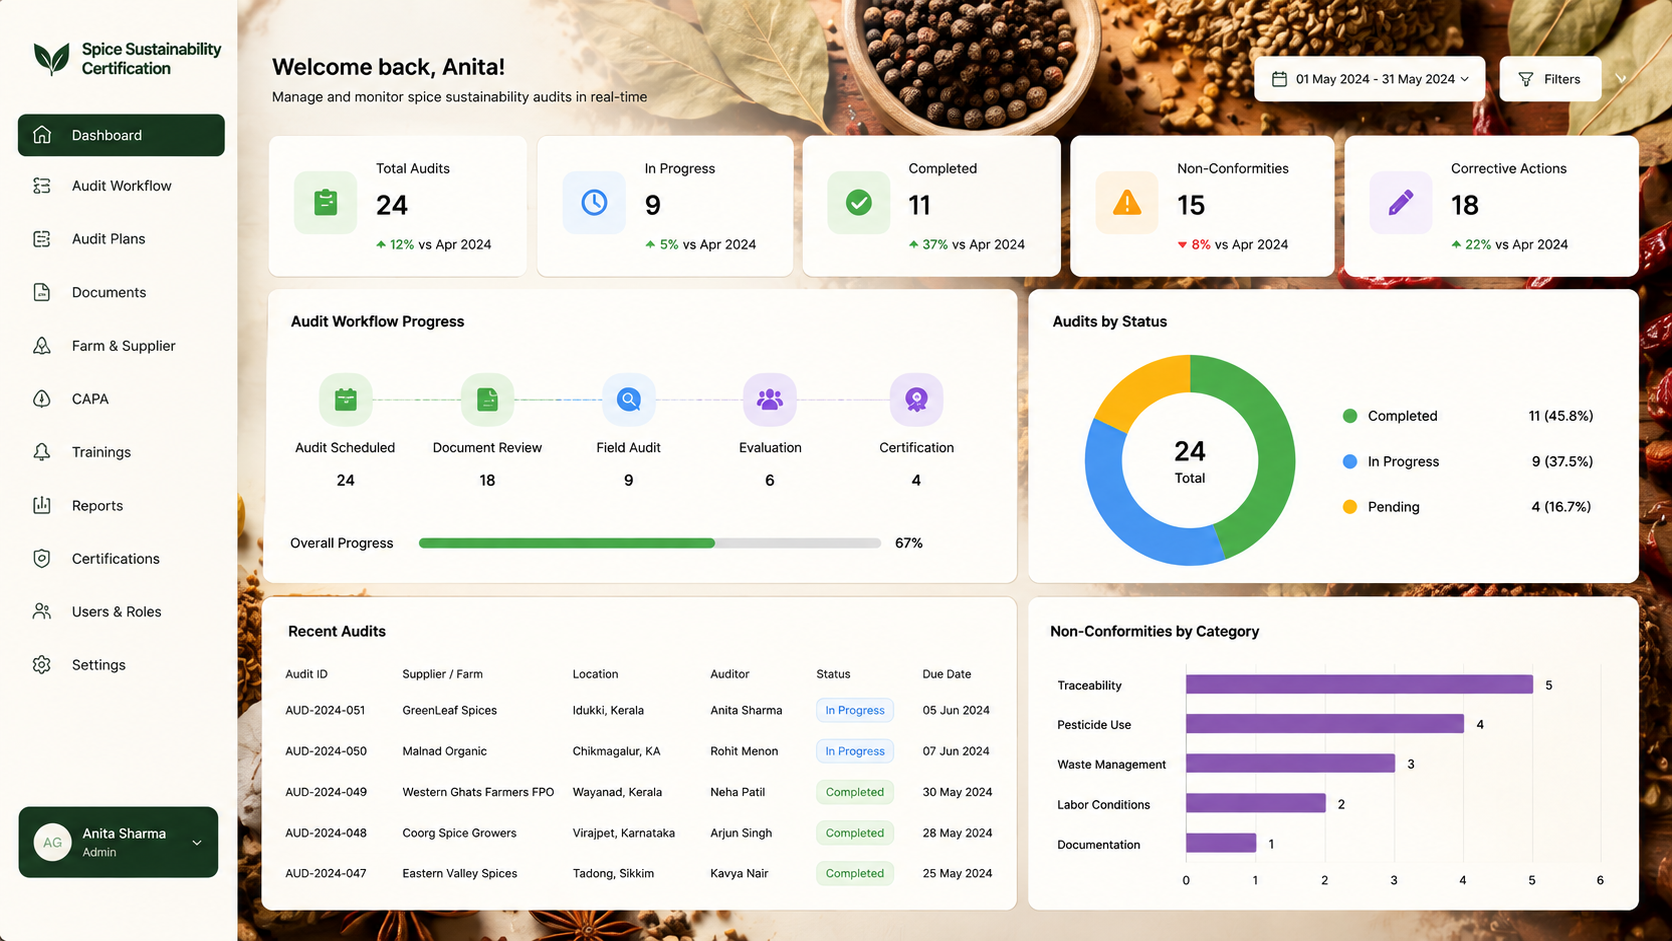Click the Certifications shield icon
The width and height of the screenshot is (1672, 941).
click(42, 559)
